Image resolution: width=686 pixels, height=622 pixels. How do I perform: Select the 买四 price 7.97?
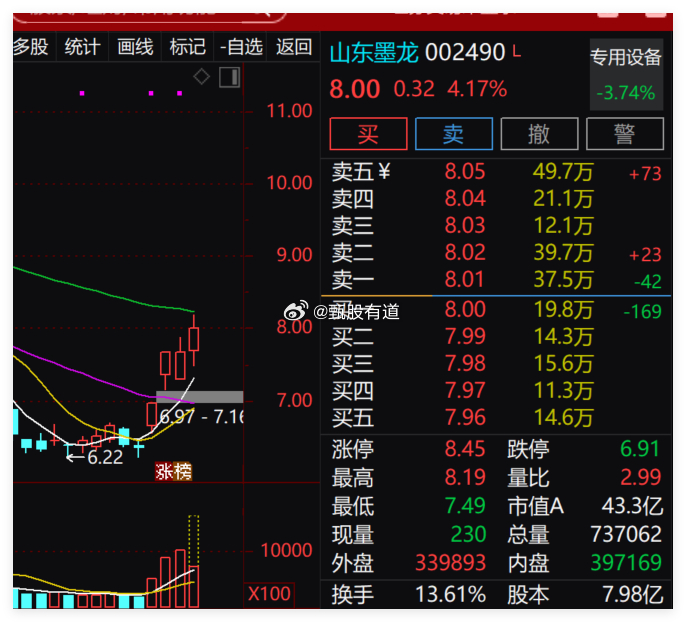pos(465,391)
